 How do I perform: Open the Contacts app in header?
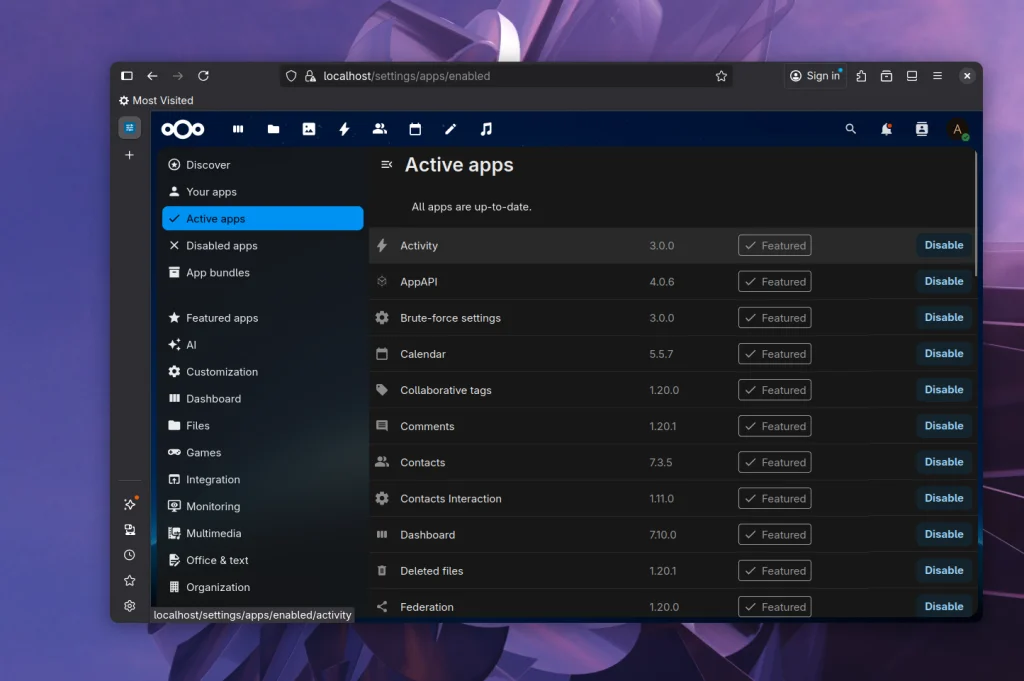pos(380,129)
